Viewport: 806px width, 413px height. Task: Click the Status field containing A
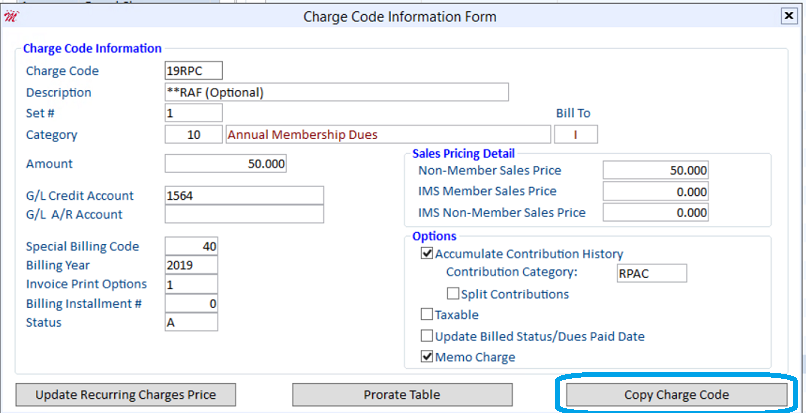tap(191, 322)
